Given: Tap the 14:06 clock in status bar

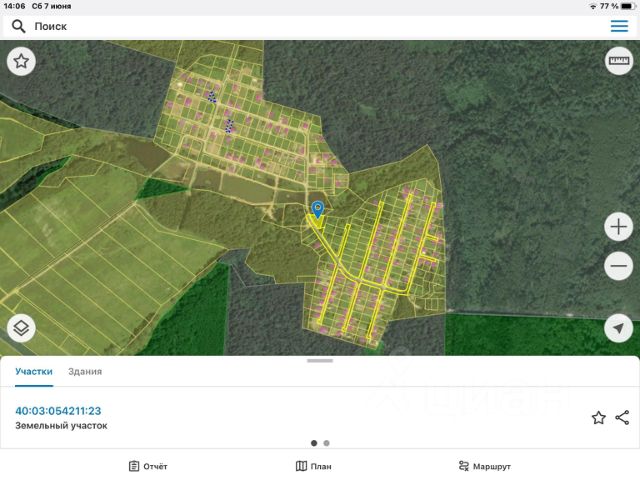Looking at the screenshot, I should pos(14,6).
